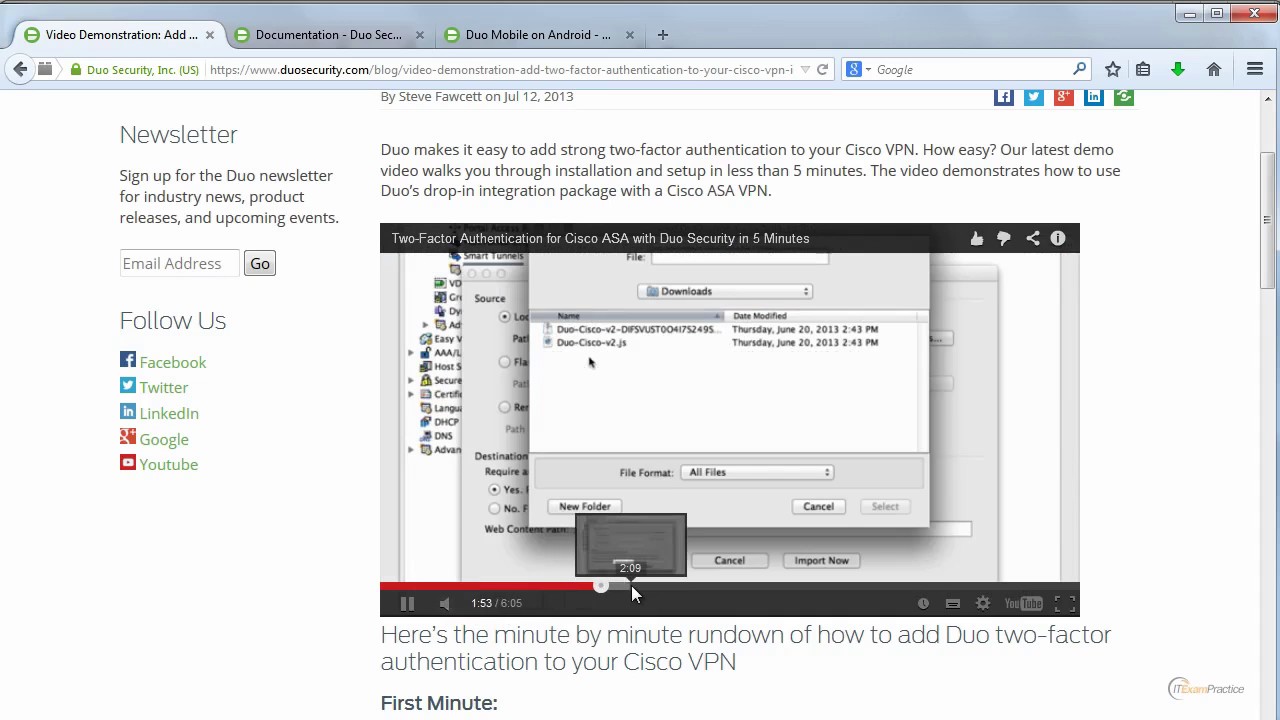
Task: Expand Secure tree node in video
Action: (x=411, y=380)
